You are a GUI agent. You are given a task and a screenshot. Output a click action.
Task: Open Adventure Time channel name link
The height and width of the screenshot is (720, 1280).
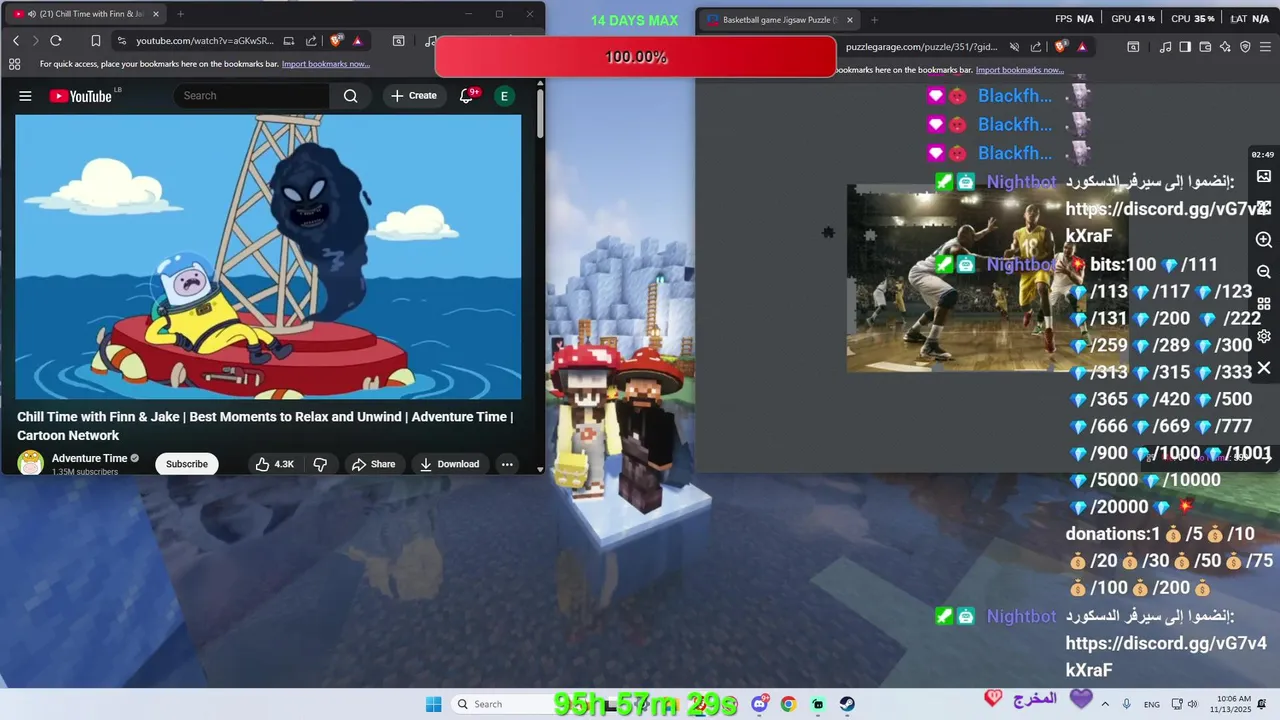(89, 458)
